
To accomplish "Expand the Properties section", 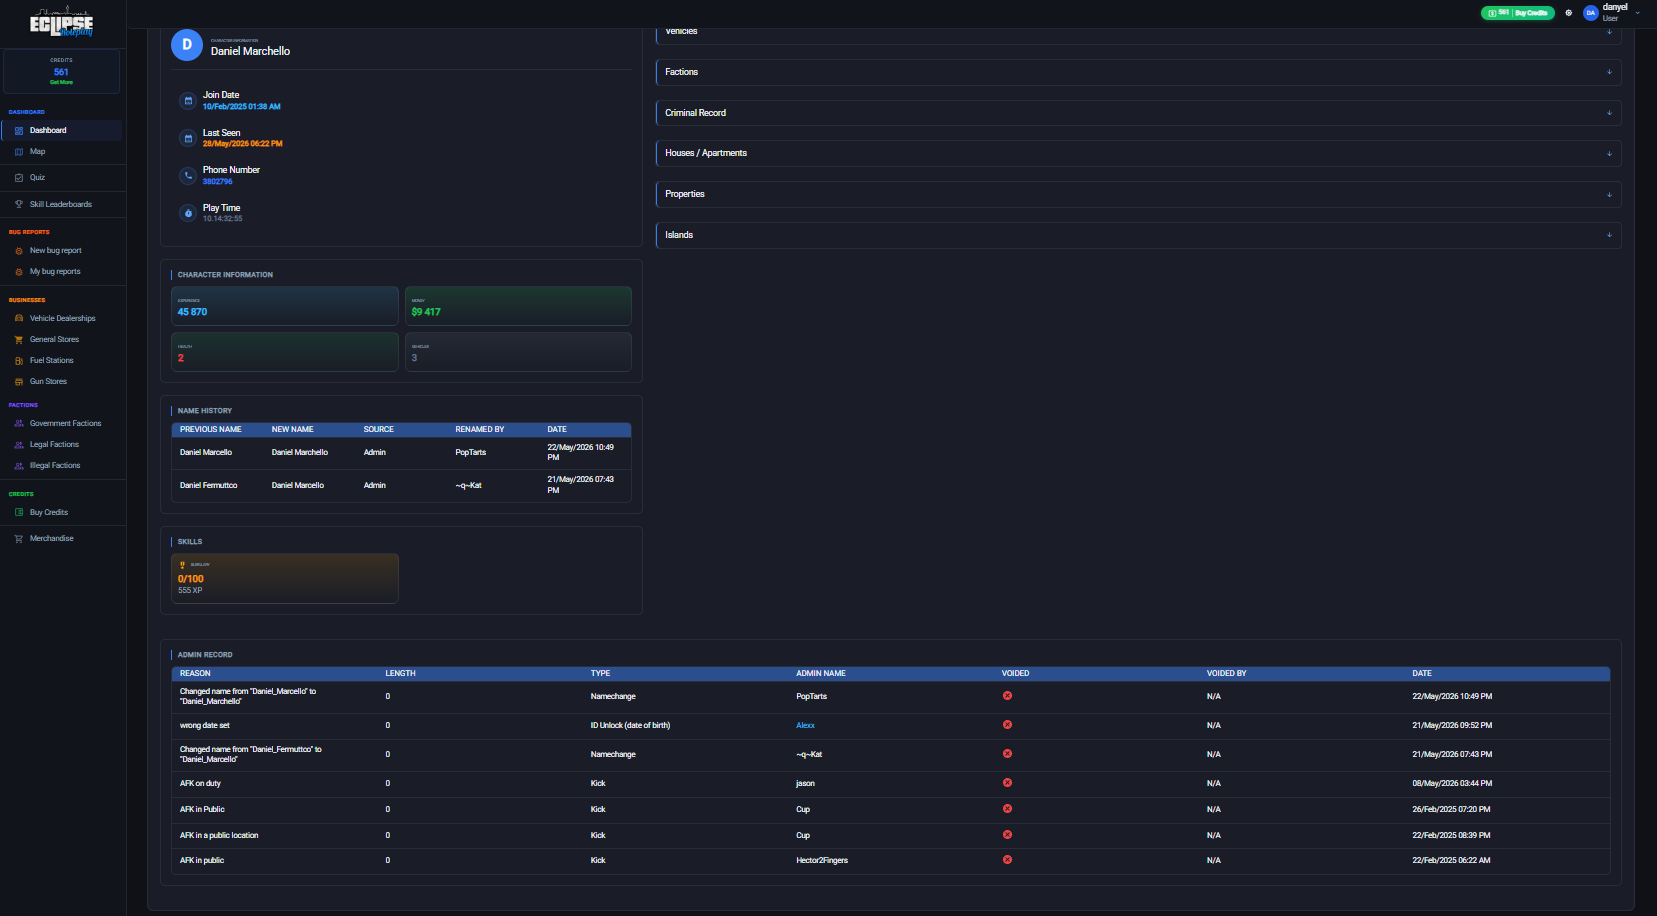I will tap(1138, 194).
